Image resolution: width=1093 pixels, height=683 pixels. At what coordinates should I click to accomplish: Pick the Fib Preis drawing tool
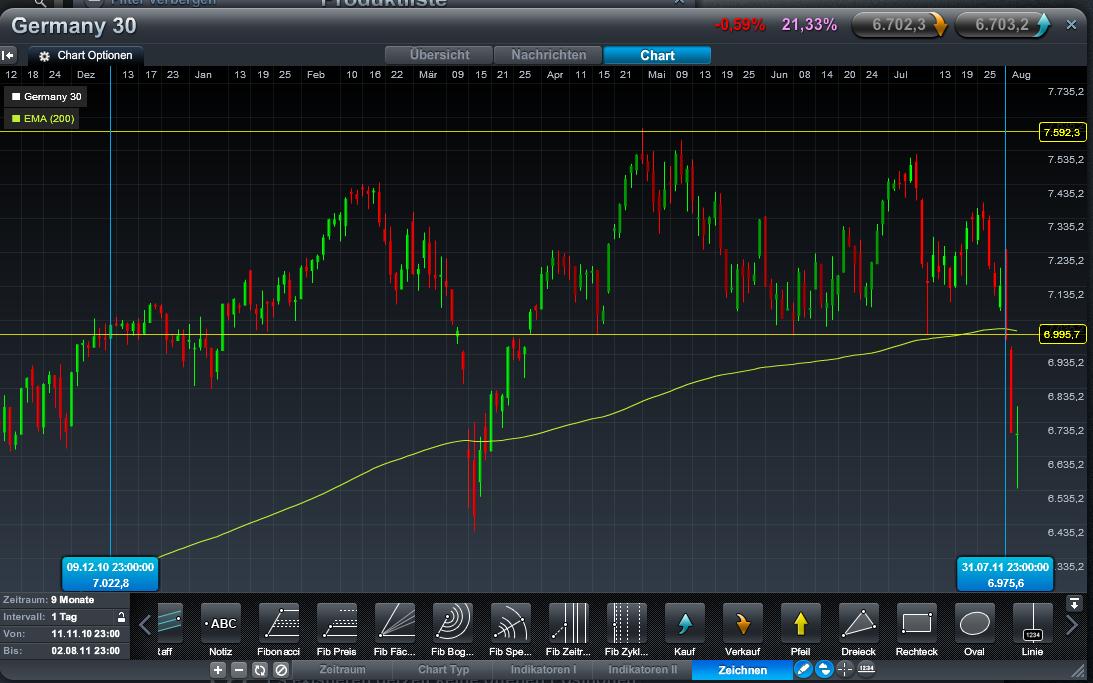point(337,630)
